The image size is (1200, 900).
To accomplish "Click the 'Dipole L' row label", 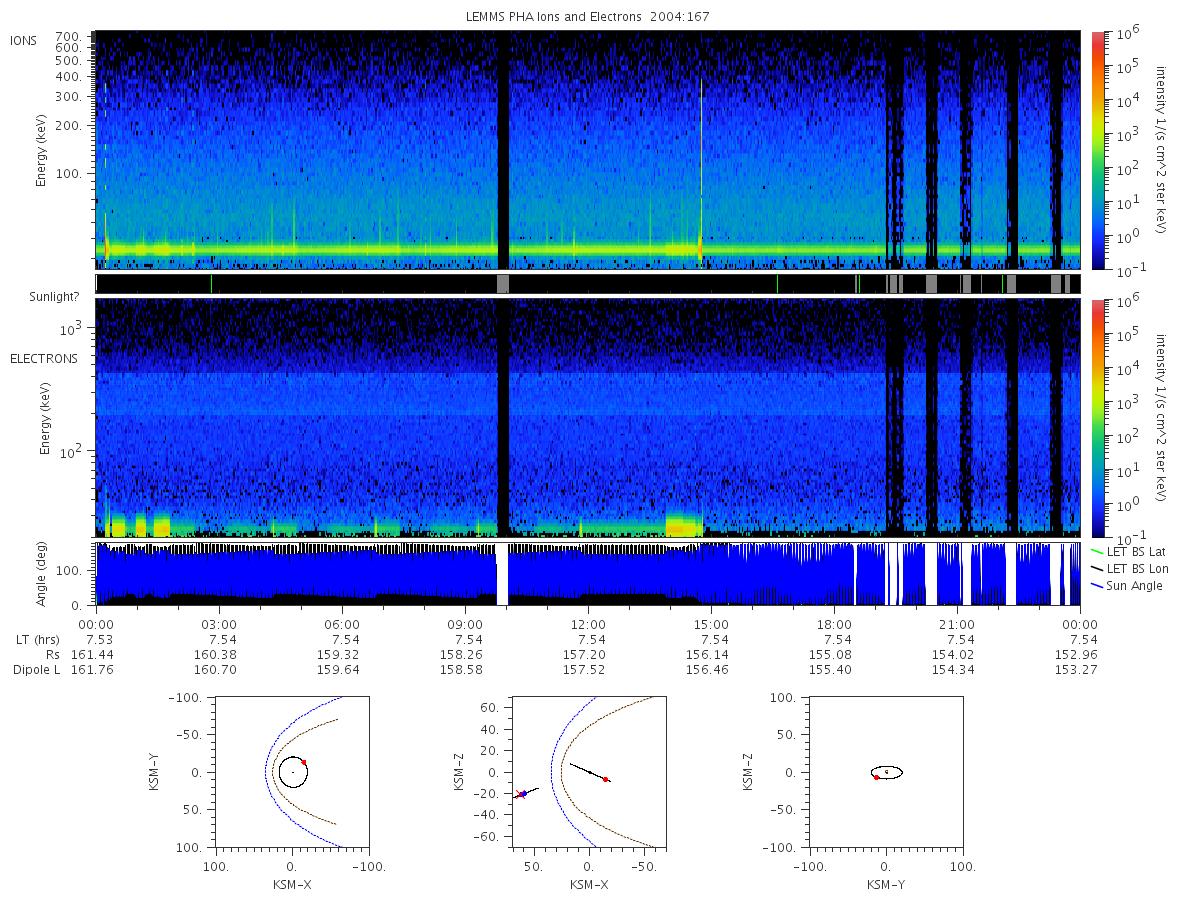I will tap(37, 669).
